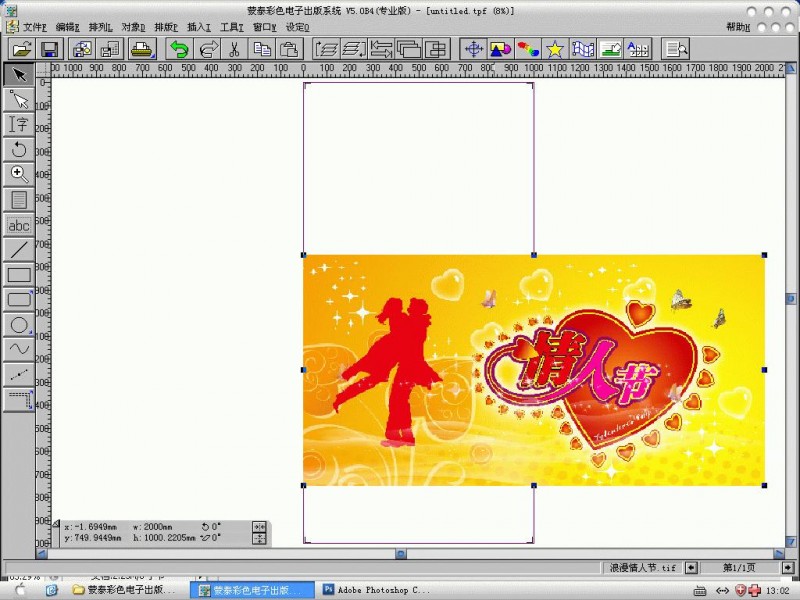Viewport: 800px width, 600px height.
Task: Click previous page arrow beside 第1/1页
Action: 691,567
